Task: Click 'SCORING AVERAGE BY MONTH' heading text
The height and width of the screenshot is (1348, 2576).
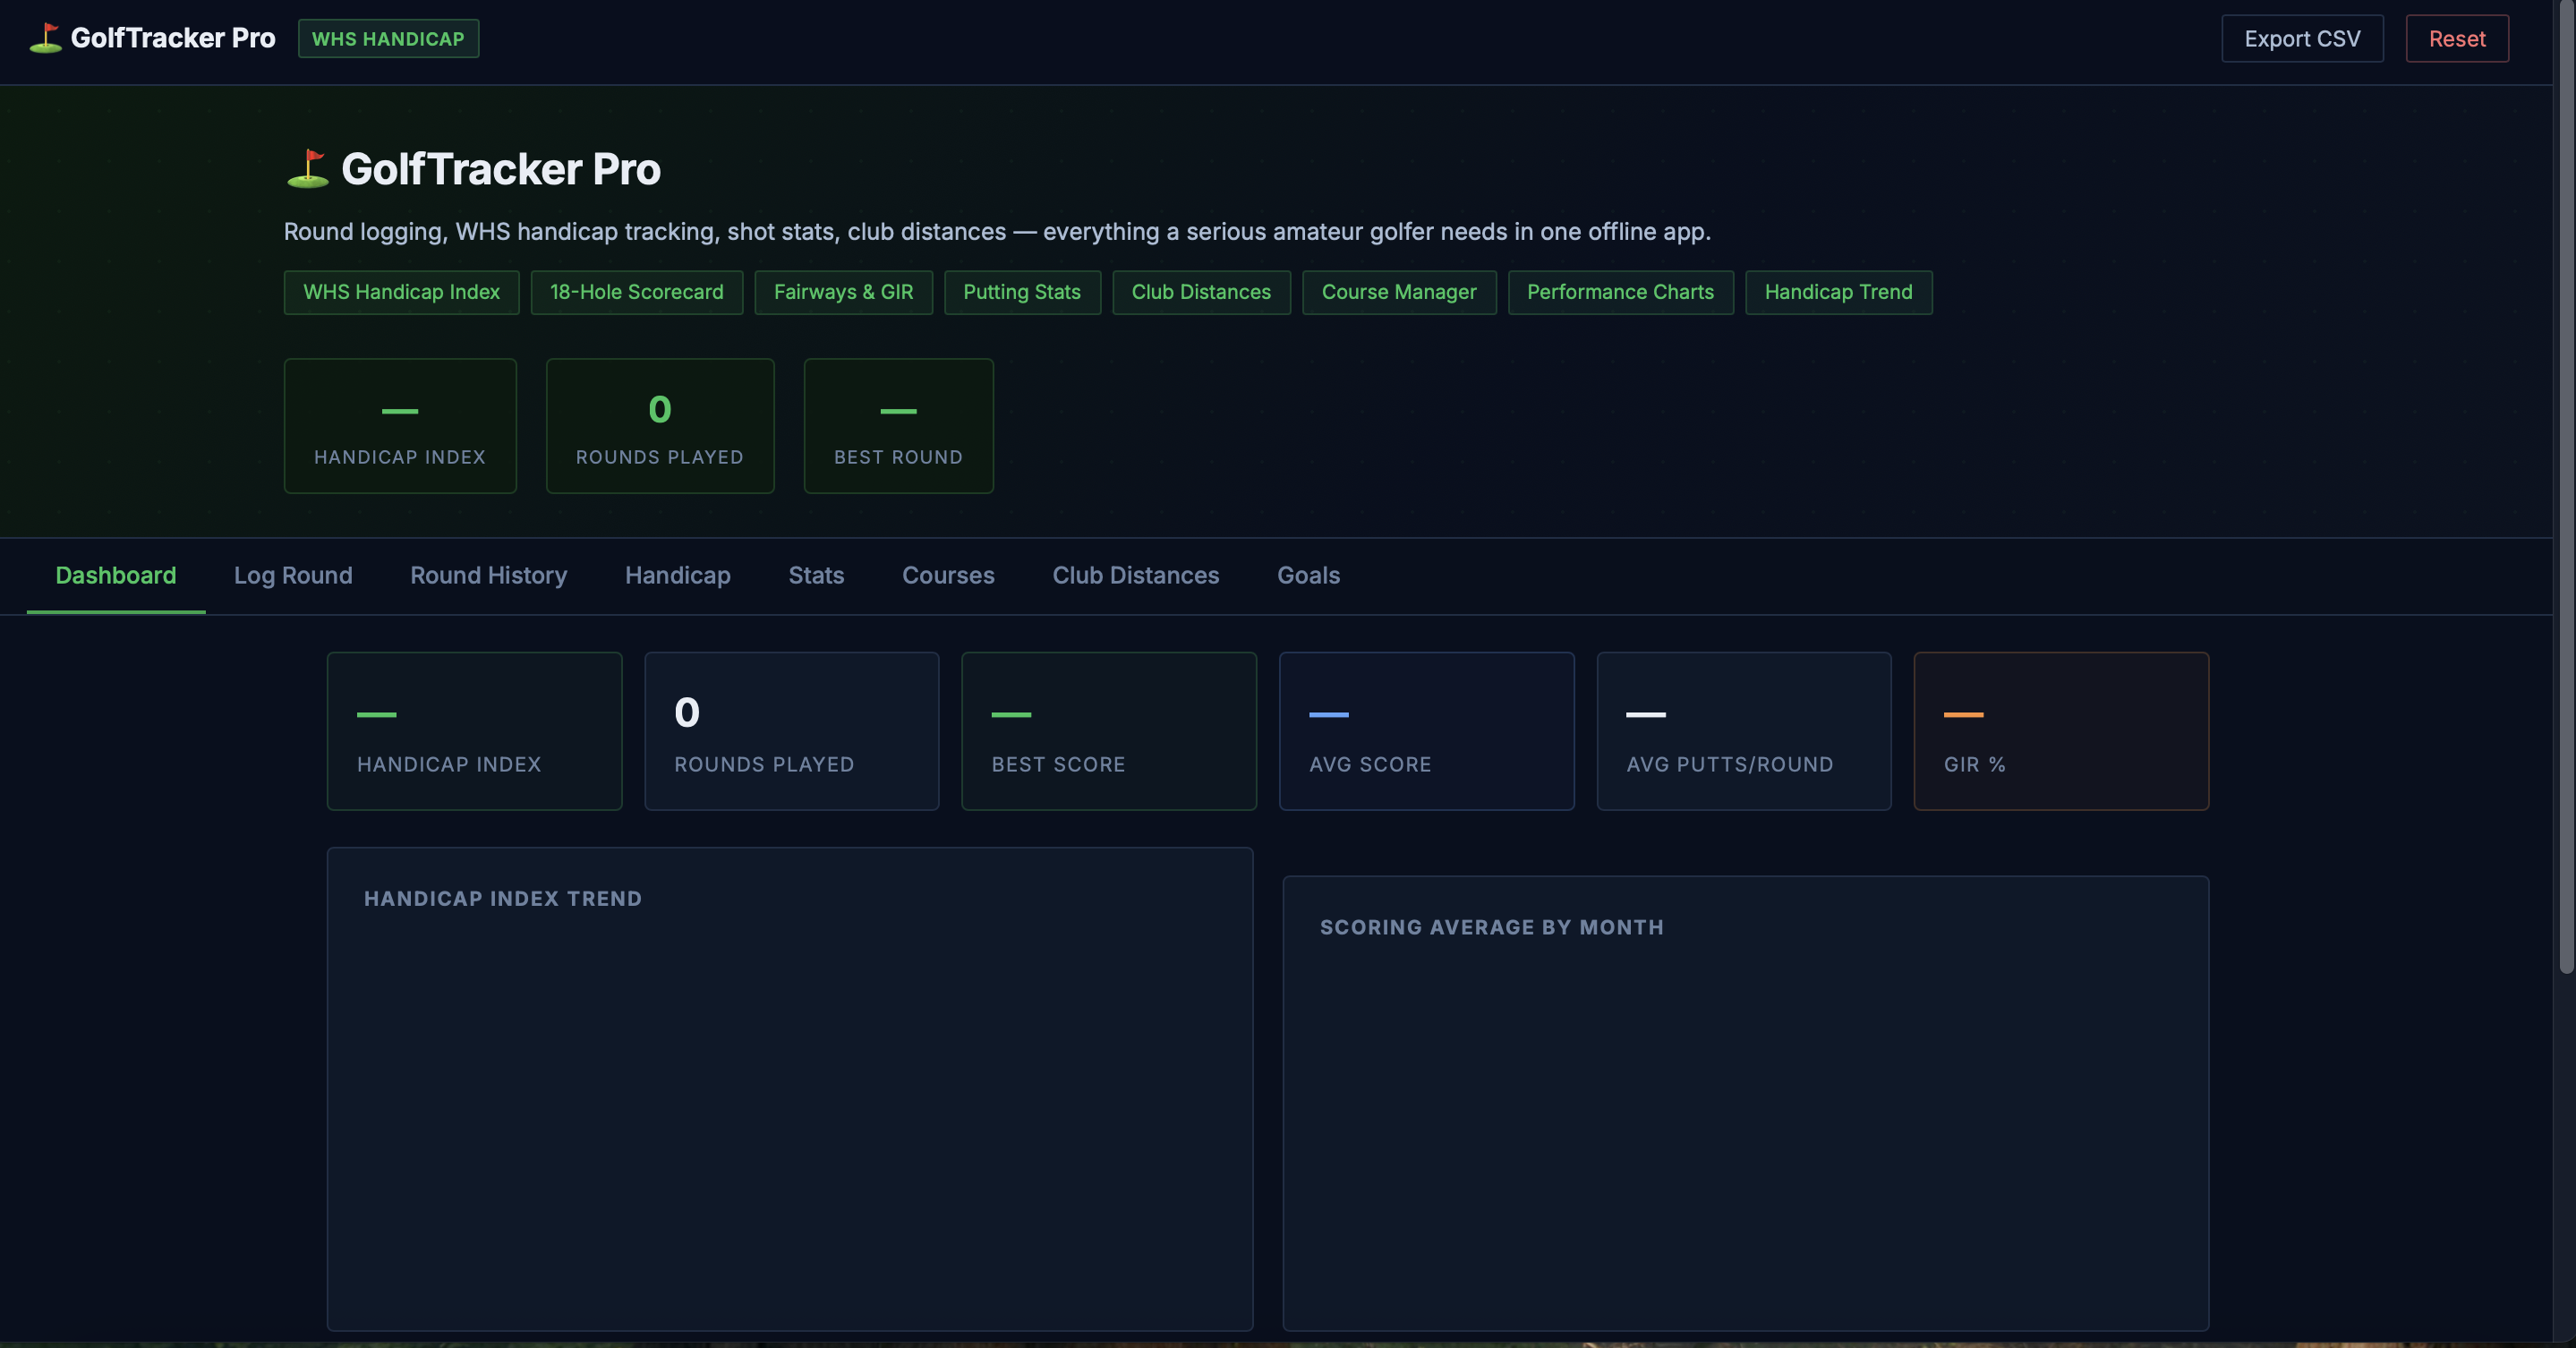Action: [1491, 927]
